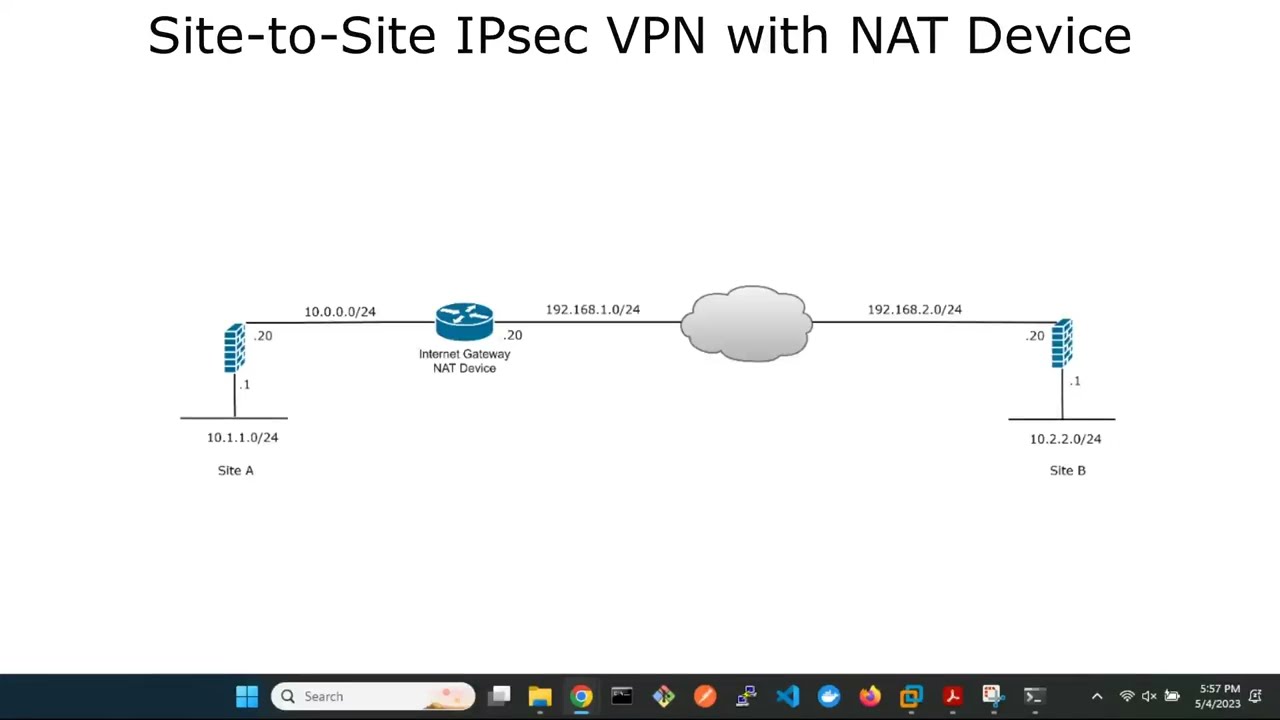Select the '10.2.2.0/24' subnet label
Viewport: 1280px width, 720px height.
[1065, 439]
